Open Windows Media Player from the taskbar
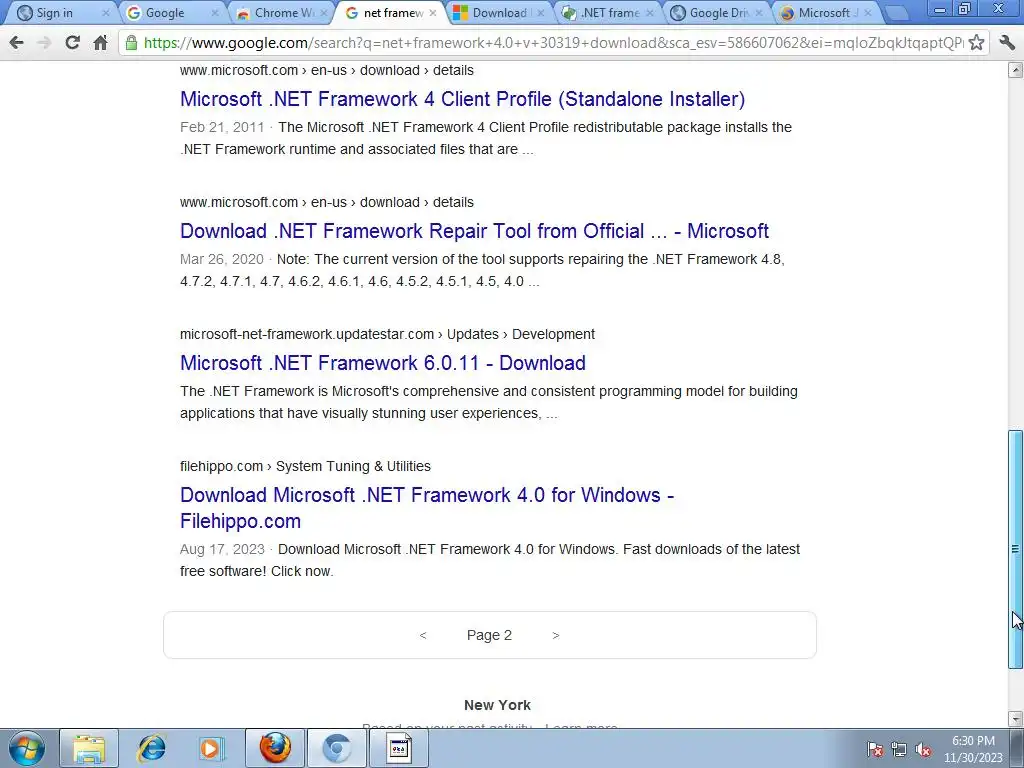Screen dimensions: 1024x768 click(210, 748)
